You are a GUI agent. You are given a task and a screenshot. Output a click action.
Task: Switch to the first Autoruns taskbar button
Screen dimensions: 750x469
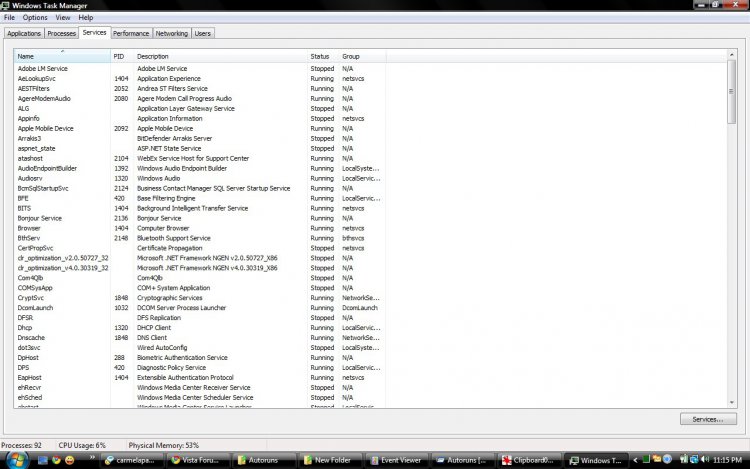(263, 460)
